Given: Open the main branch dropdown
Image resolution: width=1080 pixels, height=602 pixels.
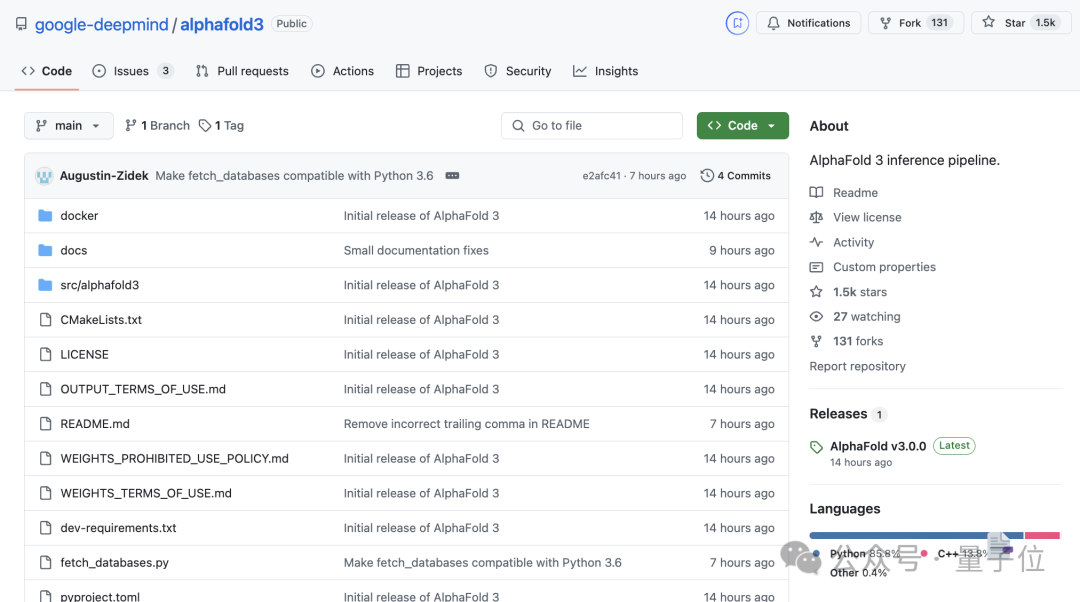Looking at the screenshot, I should pyautogui.click(x=68, y=125).
